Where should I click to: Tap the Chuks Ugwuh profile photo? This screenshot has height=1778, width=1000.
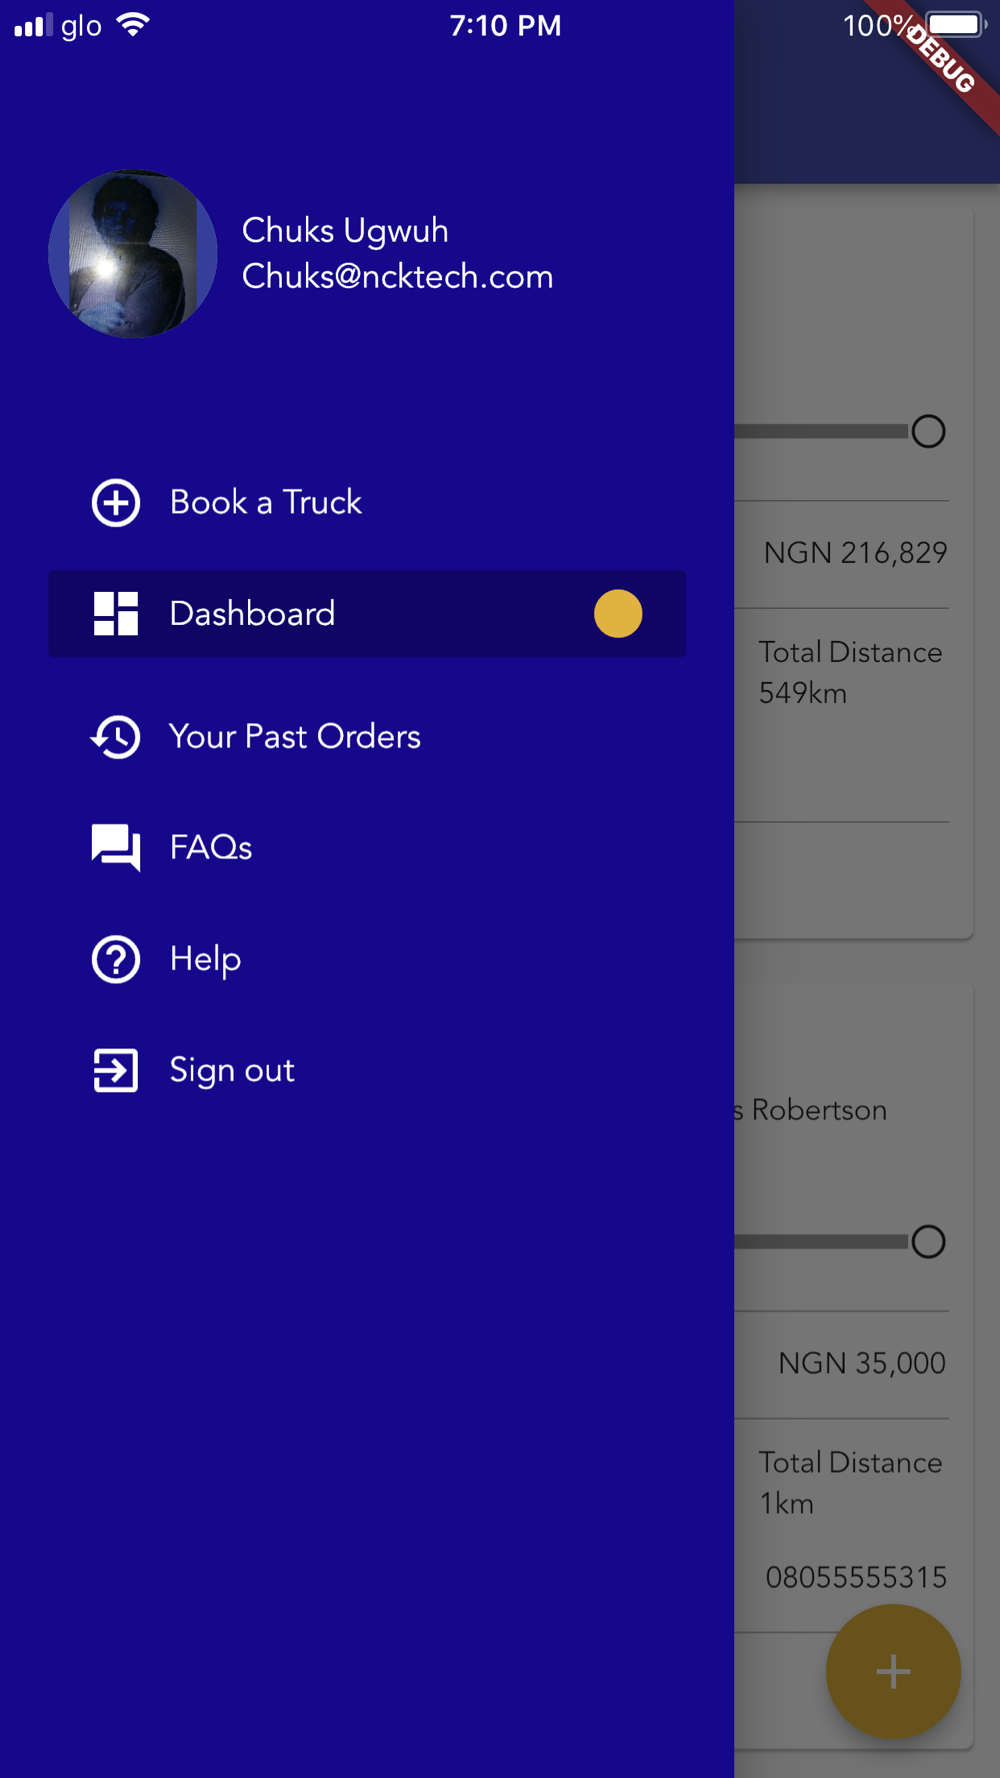(133, 254)
